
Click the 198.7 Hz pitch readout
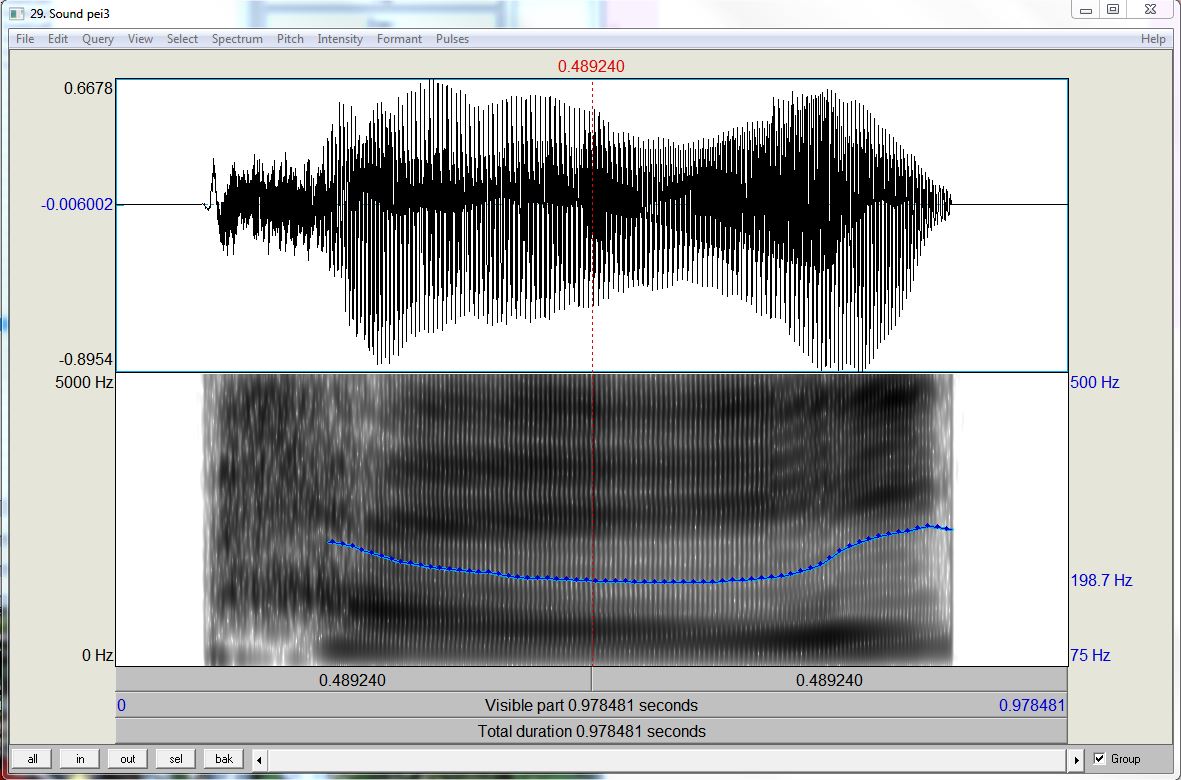pyautogui.click(x=1101, y=580)
